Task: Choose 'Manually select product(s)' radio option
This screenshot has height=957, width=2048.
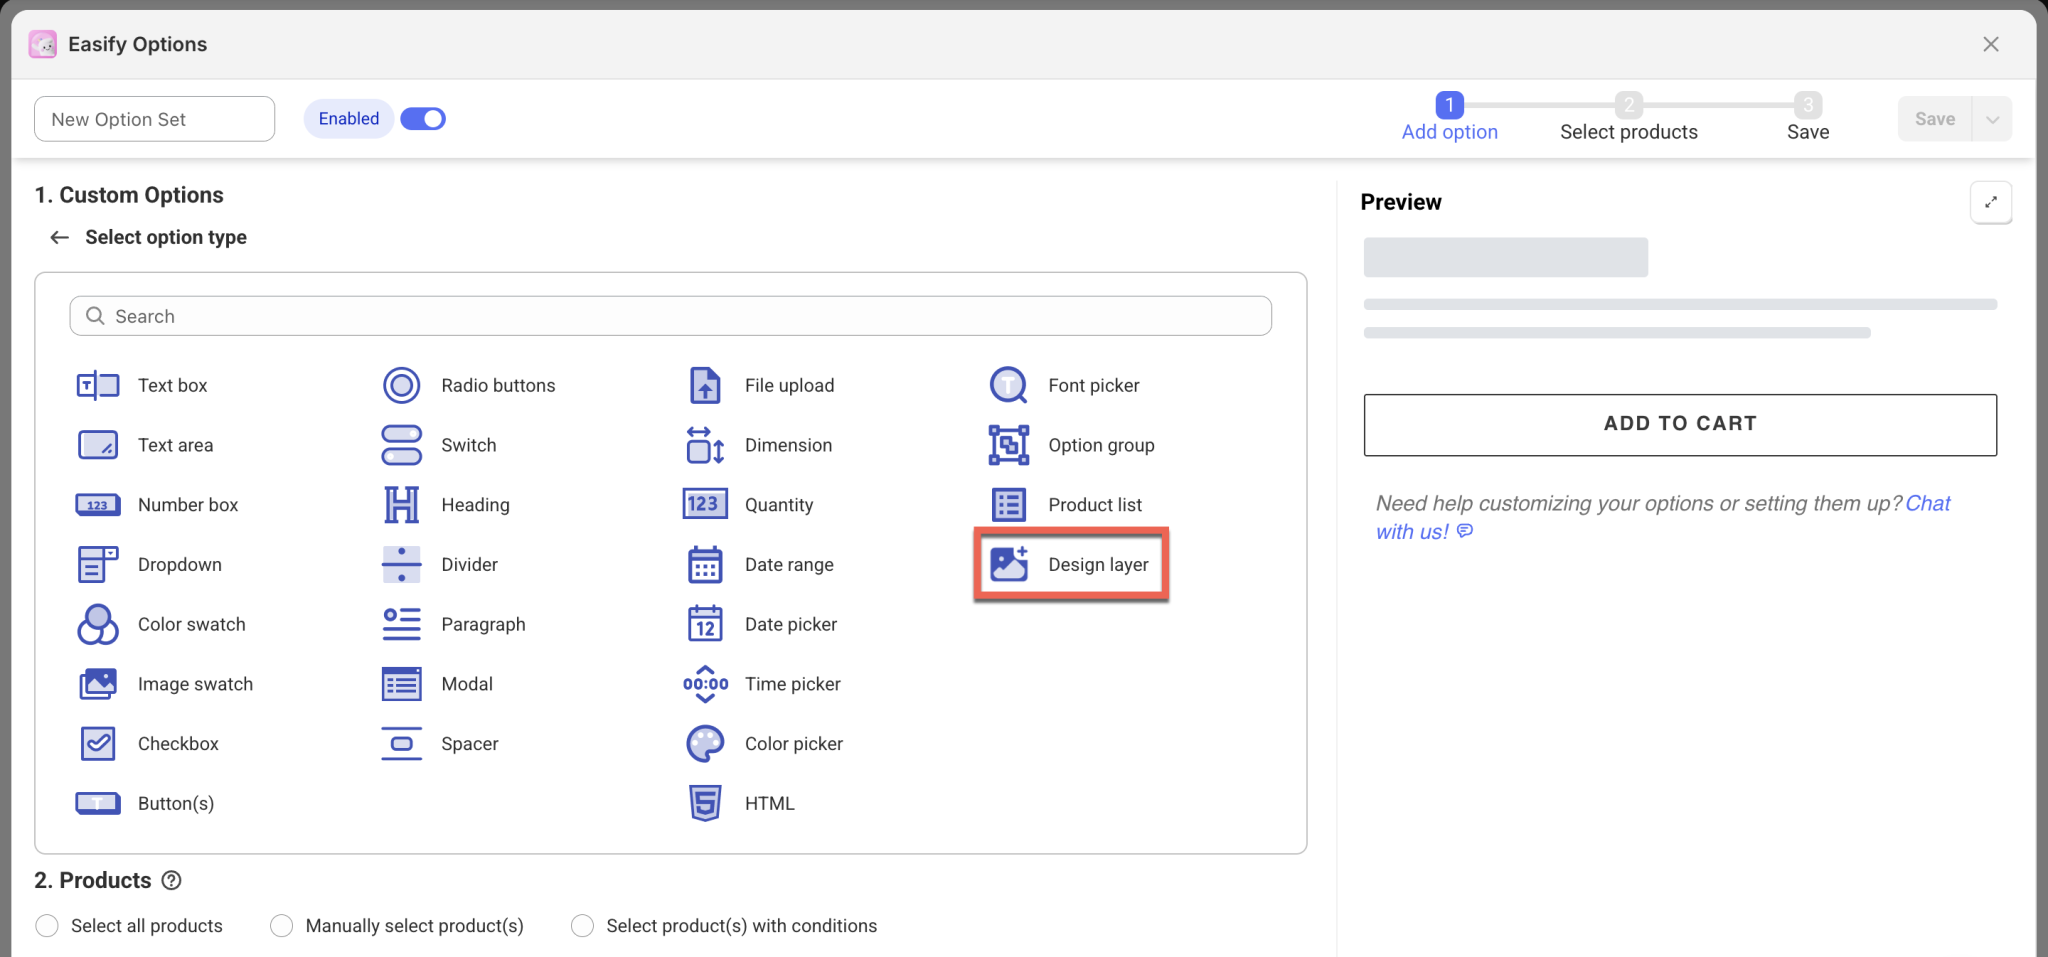Action: pos(282,926)
